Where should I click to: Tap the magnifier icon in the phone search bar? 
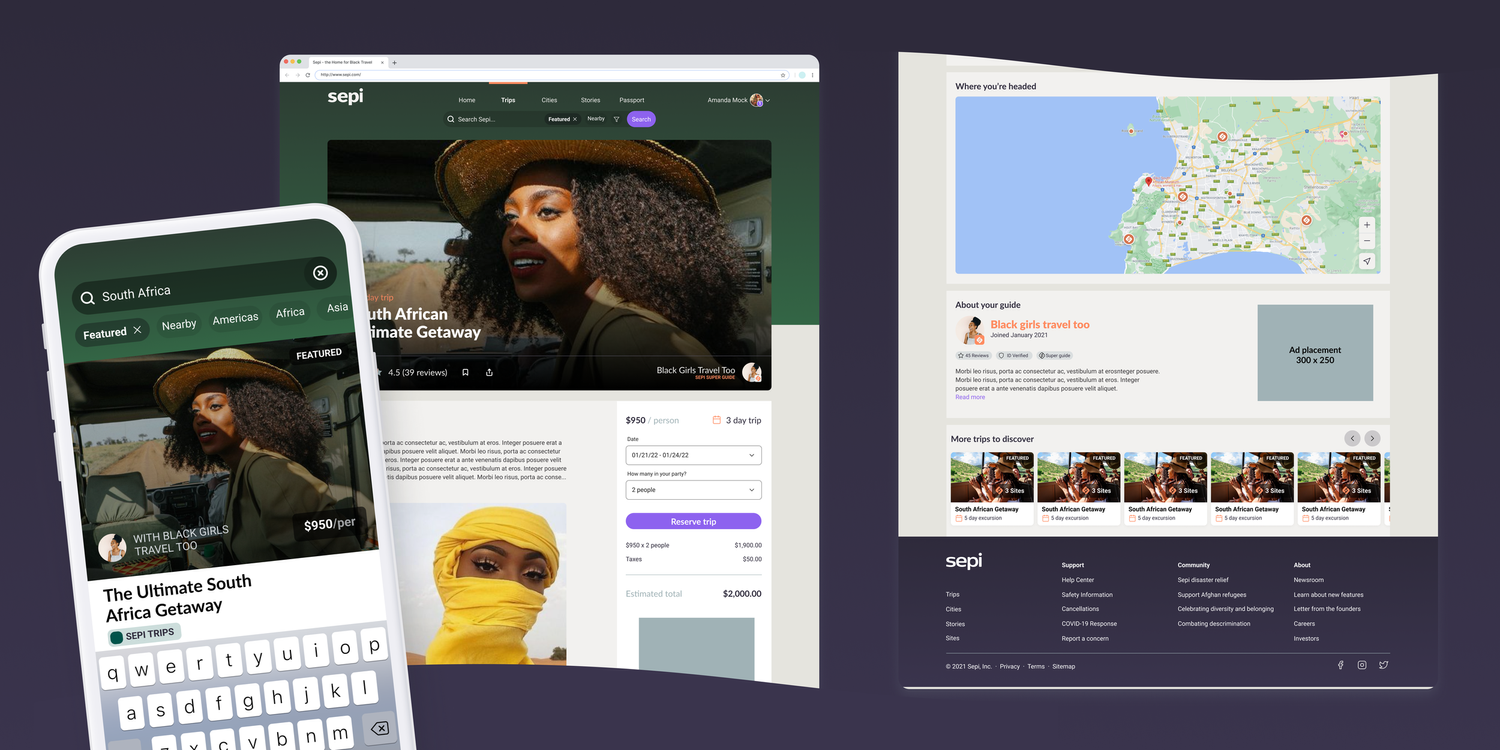point(88,298)
